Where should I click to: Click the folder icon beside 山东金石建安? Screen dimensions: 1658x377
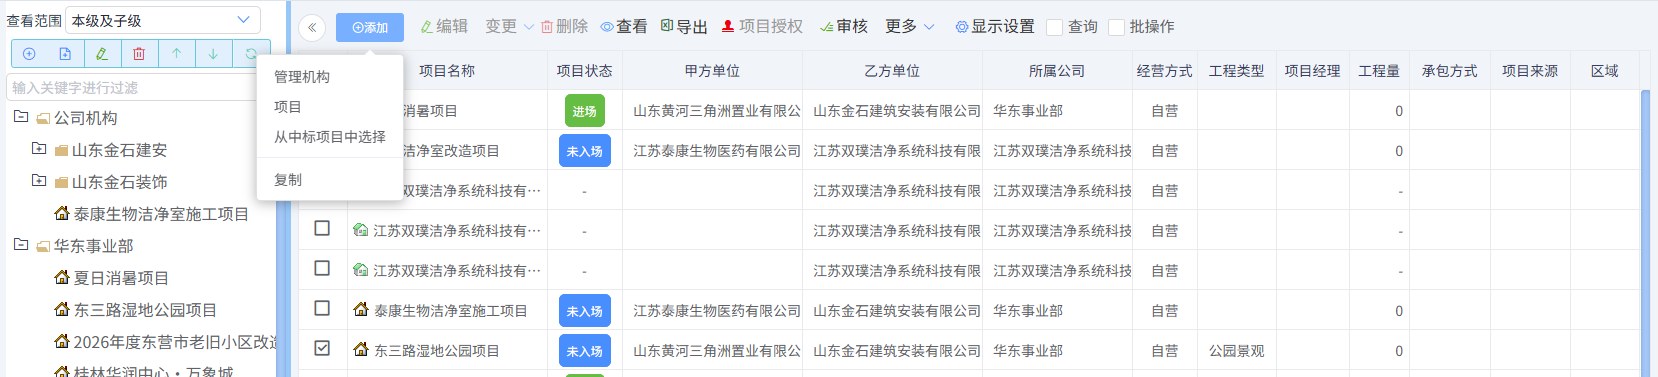pos(61,150)
